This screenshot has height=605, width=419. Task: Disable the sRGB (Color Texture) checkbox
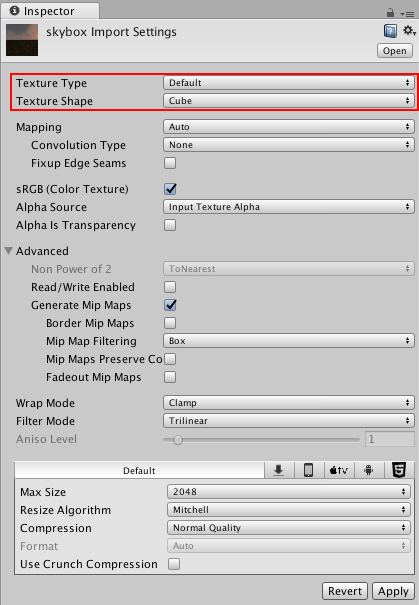[x=170, y=189]
